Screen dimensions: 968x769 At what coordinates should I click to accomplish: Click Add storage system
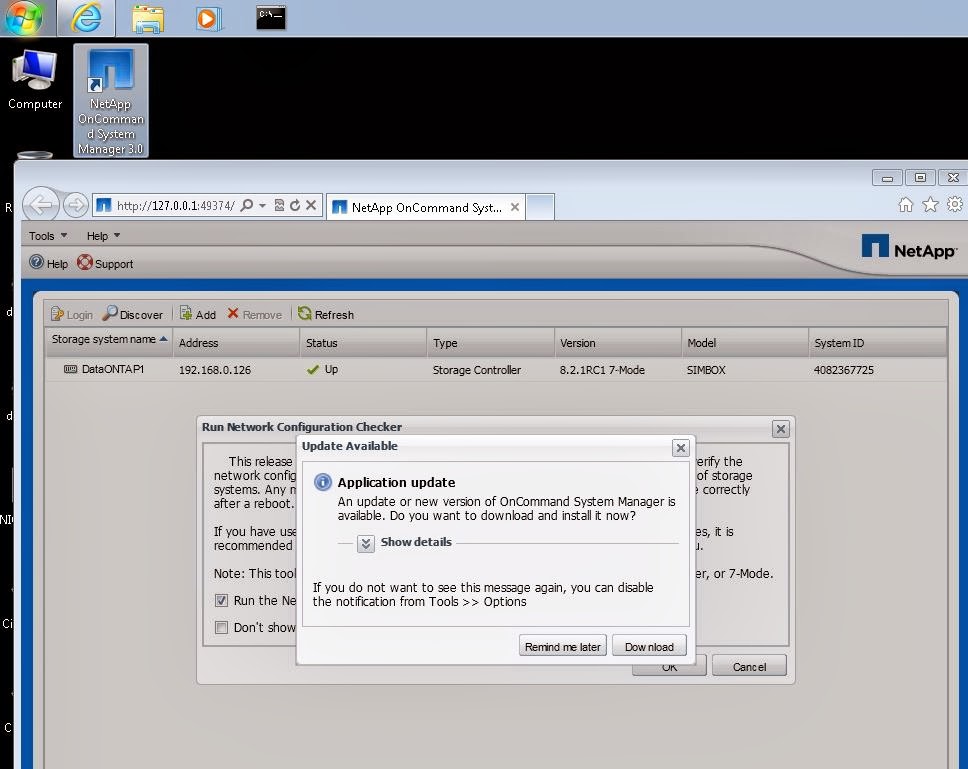(198, 314)
